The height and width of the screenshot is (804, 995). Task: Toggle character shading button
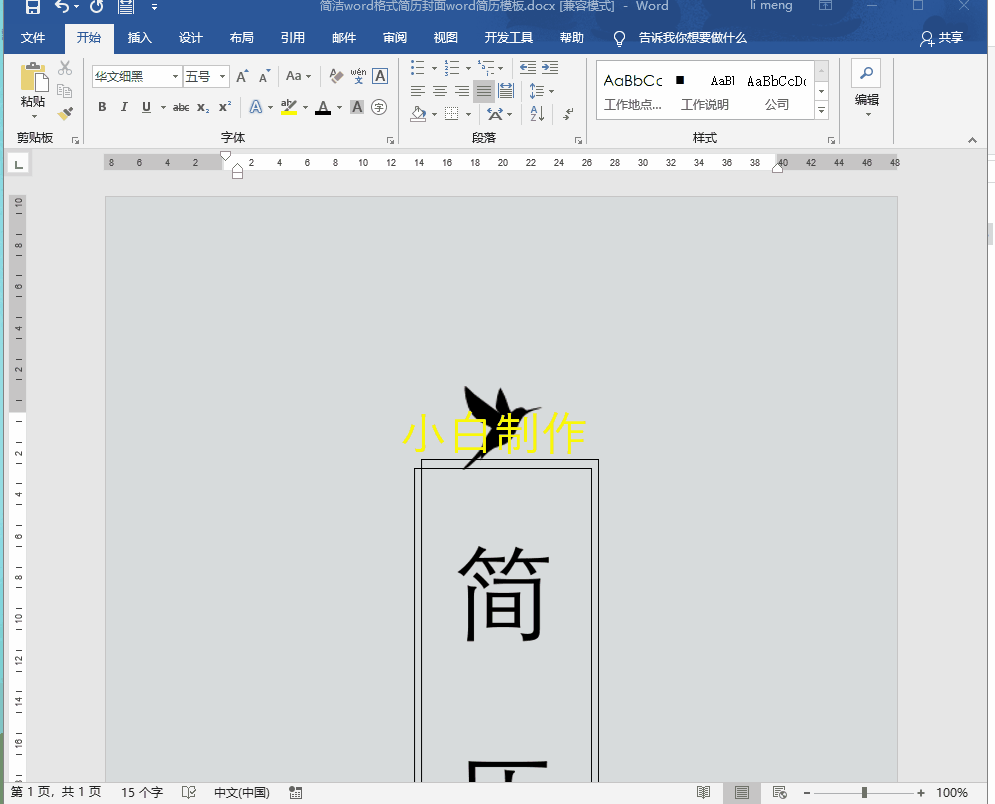[357, 107]
